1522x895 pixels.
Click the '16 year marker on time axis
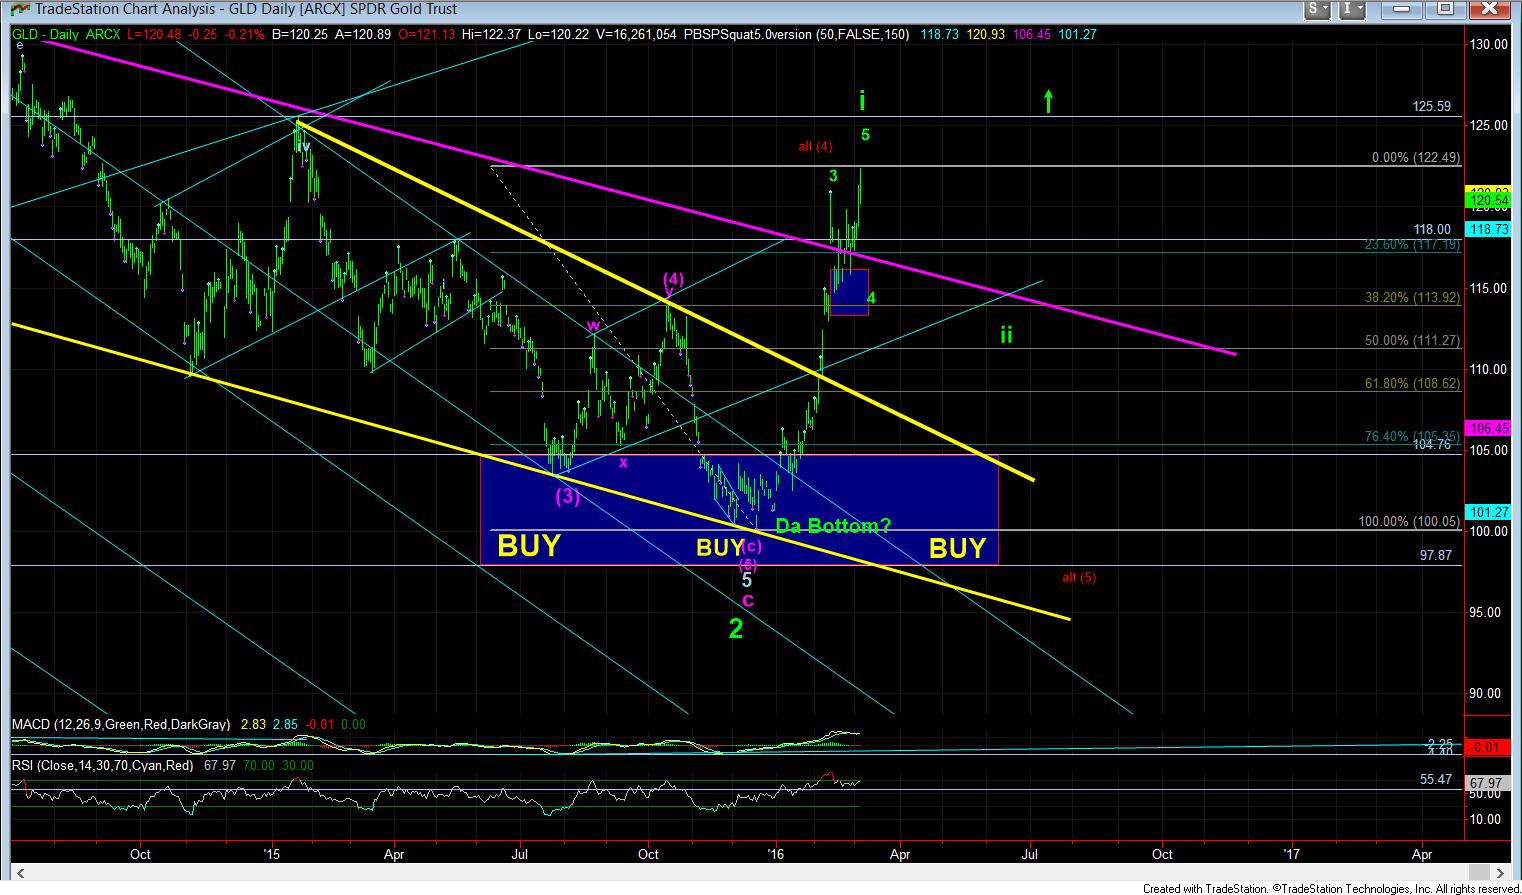coord(776,855)
